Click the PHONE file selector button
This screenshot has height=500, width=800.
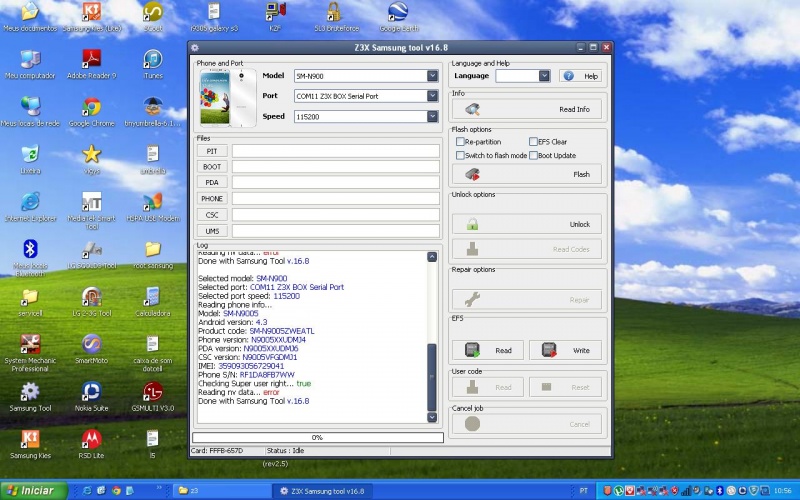tap(212, 198)
